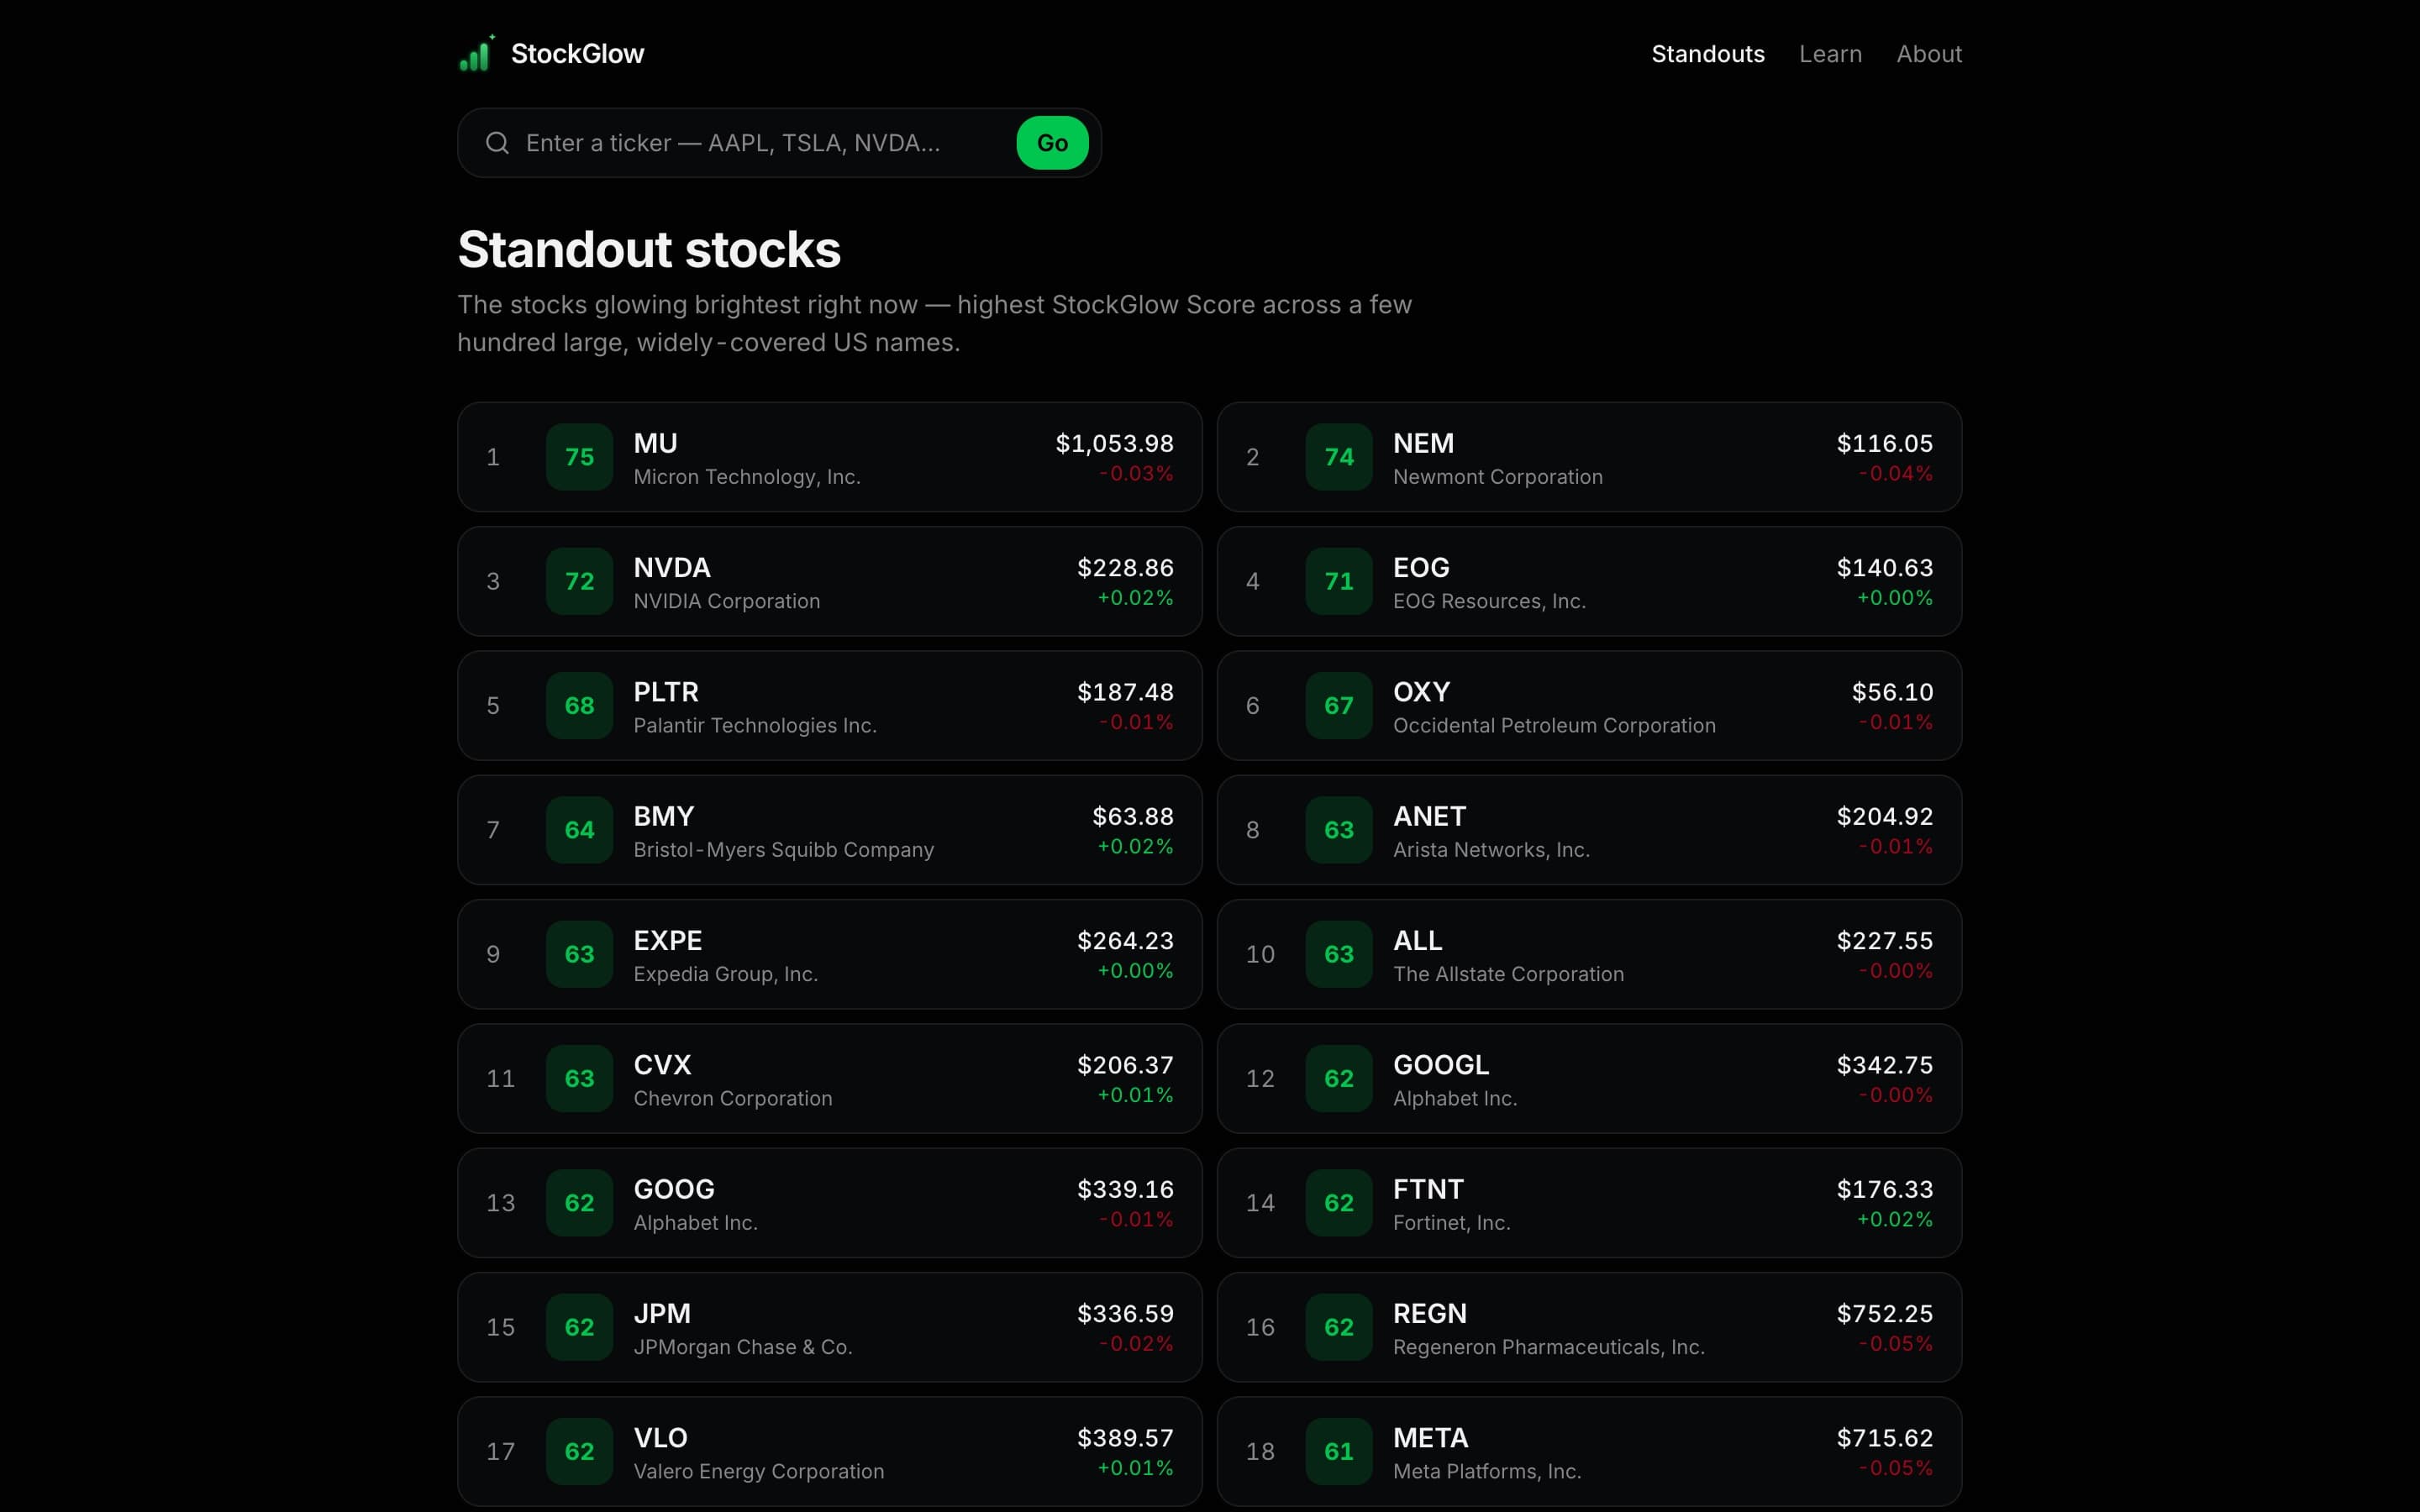Click the MU score badge 75
The width and height of the screenshot is (2420, 1512).
[579, 457]
